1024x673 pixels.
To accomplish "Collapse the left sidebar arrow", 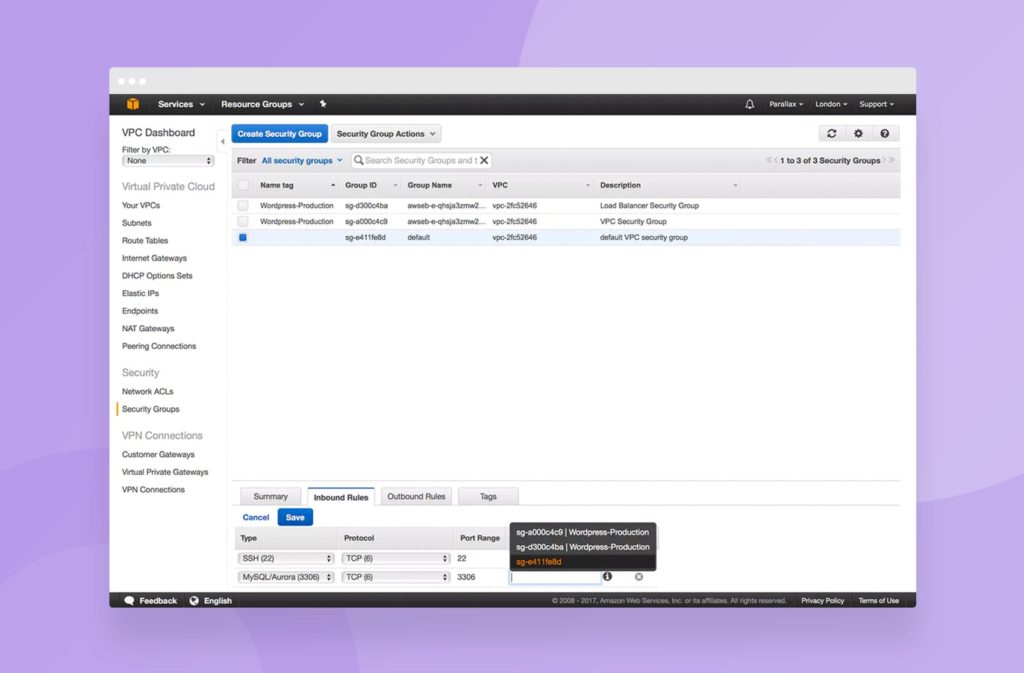I will point(222,141).
